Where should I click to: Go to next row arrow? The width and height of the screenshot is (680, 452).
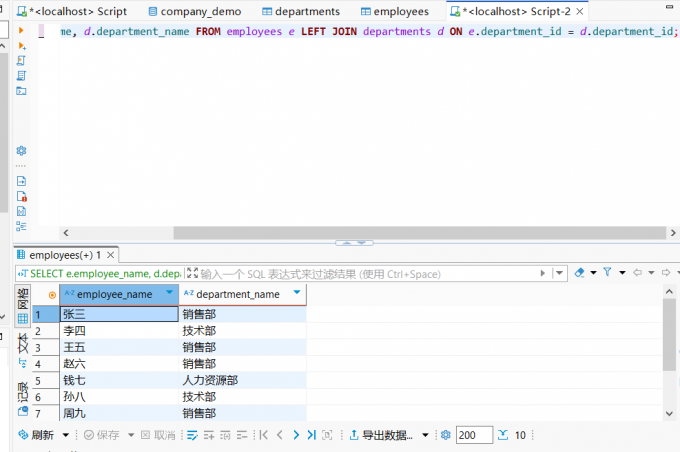click(296, 435)
